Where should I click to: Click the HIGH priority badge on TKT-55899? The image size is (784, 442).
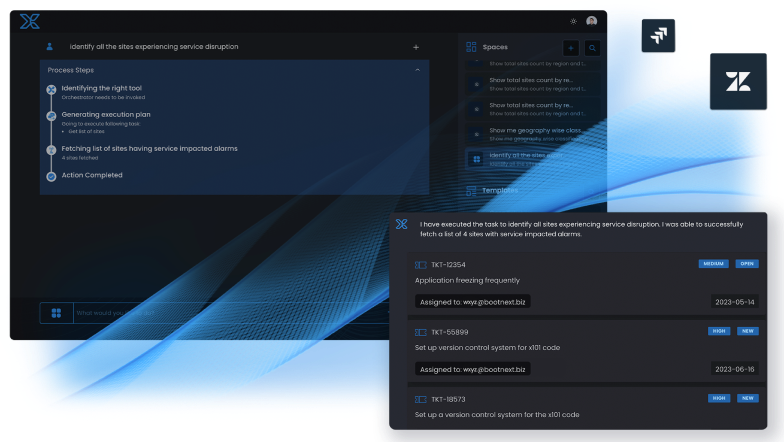[718, 331]
